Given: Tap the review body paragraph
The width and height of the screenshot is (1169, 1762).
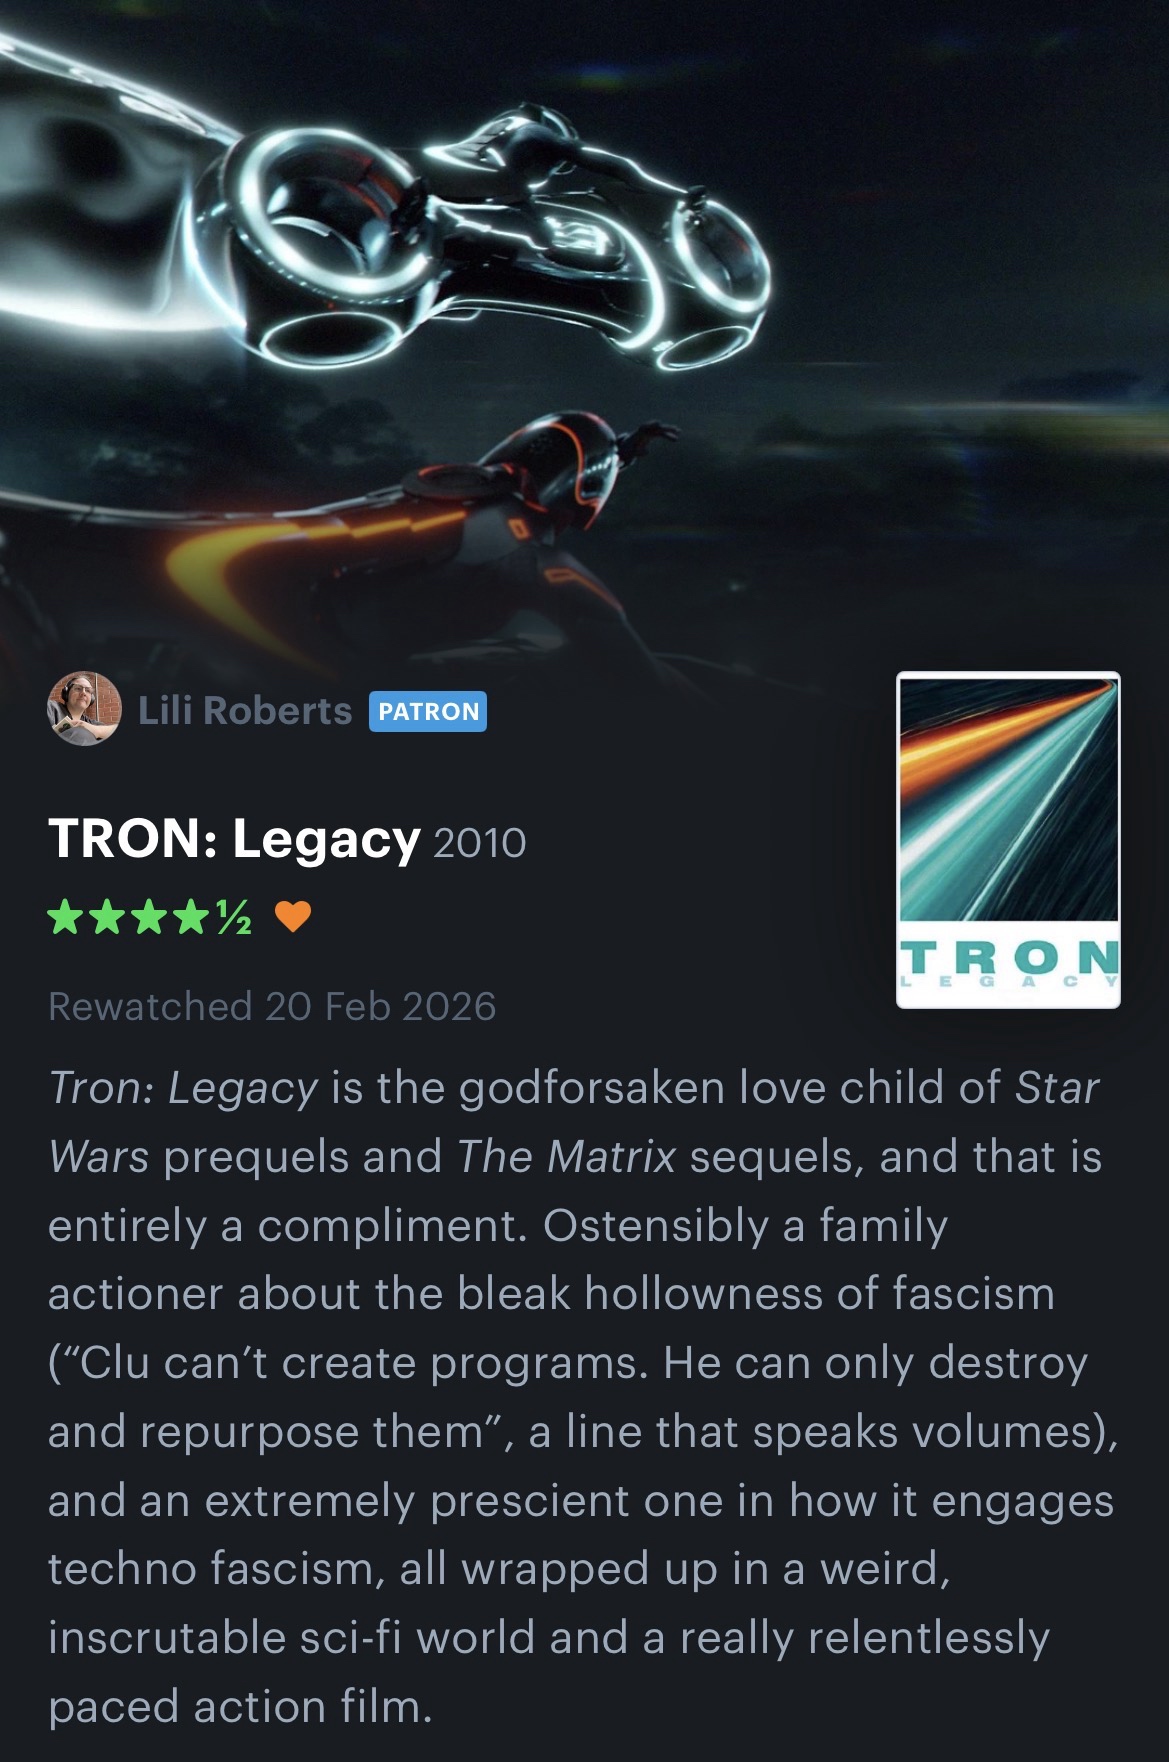Looking at the screenshot, I should 582,1397.
